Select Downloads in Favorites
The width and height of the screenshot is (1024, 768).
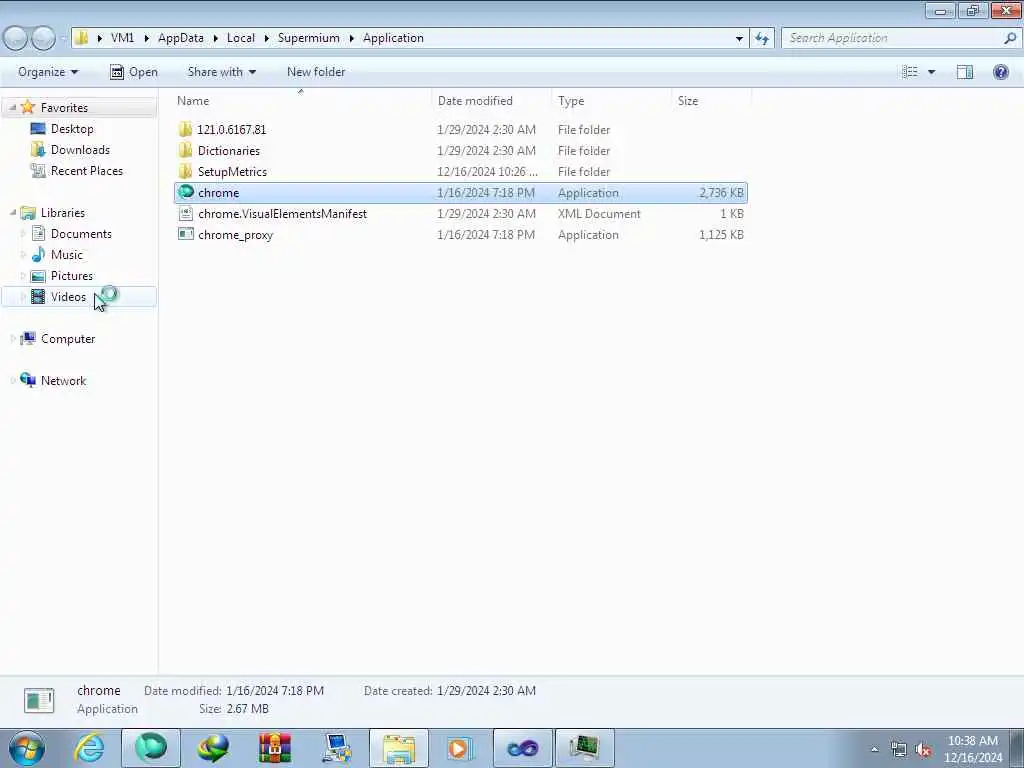80,150
